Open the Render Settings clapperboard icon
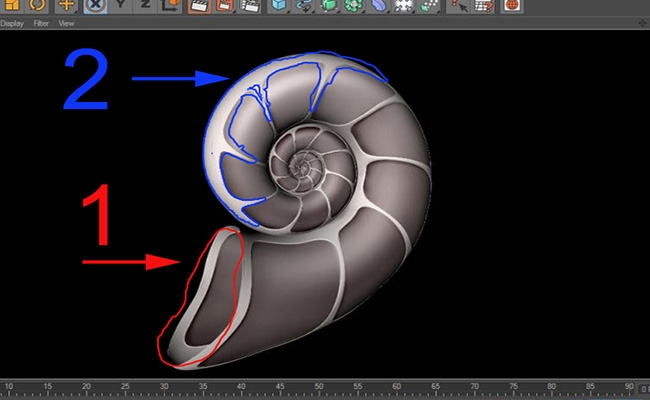The width and height of the screenshot is (650, 400). tap(250, 6)
